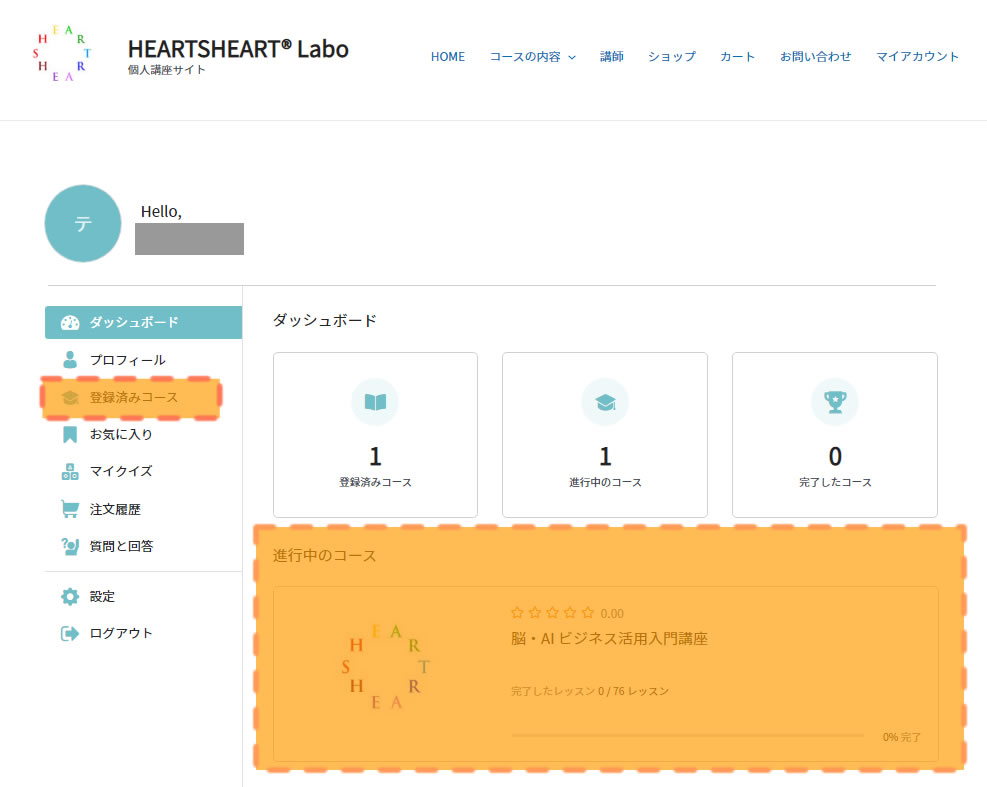Click the 進行中のコース section heading
The width and height of the screenshot is (987, 787).
point(324,556)
